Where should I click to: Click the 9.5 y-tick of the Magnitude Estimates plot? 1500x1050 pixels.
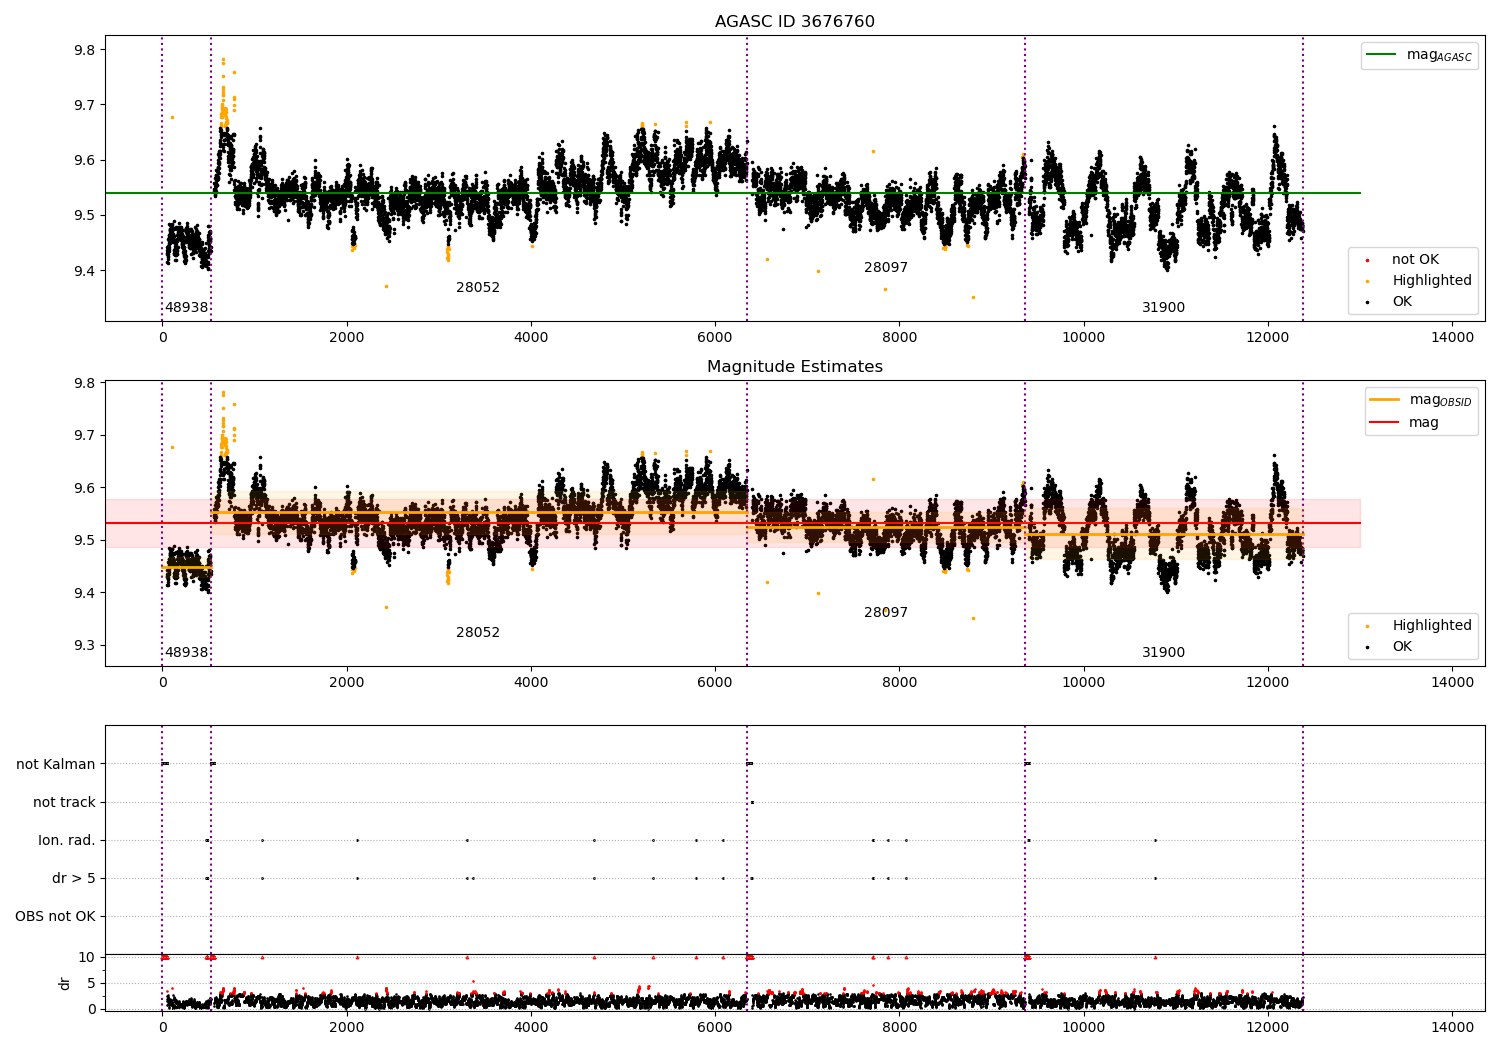(x=85, y=541)
